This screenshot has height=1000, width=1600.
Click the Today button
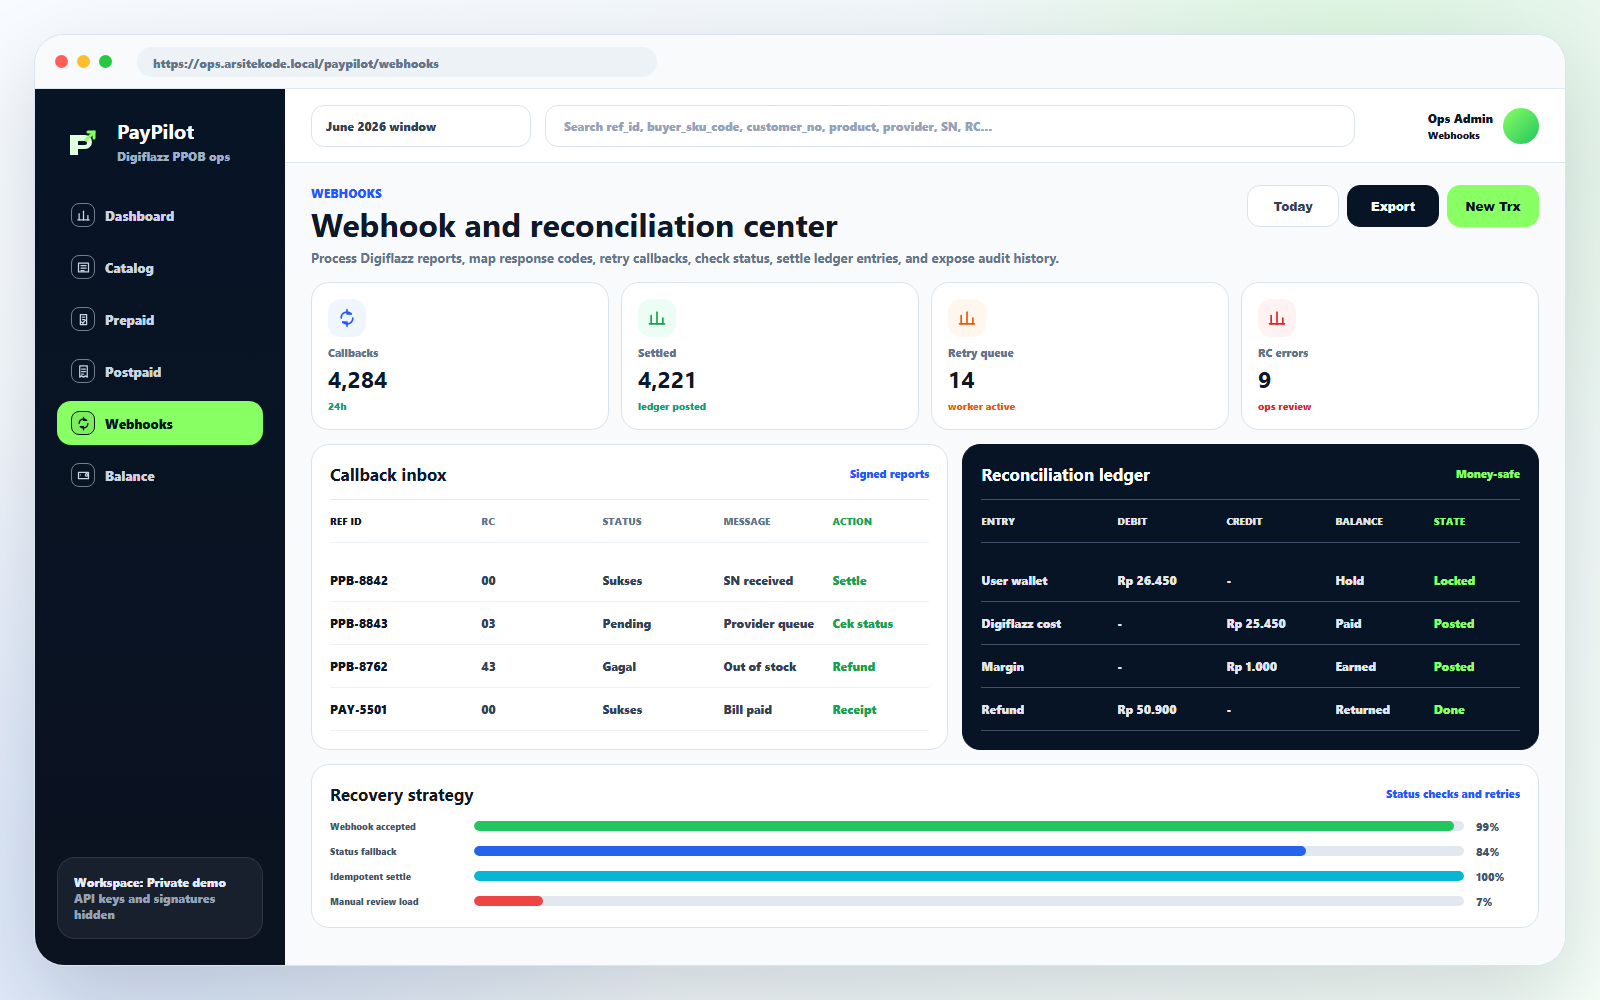1293,206
